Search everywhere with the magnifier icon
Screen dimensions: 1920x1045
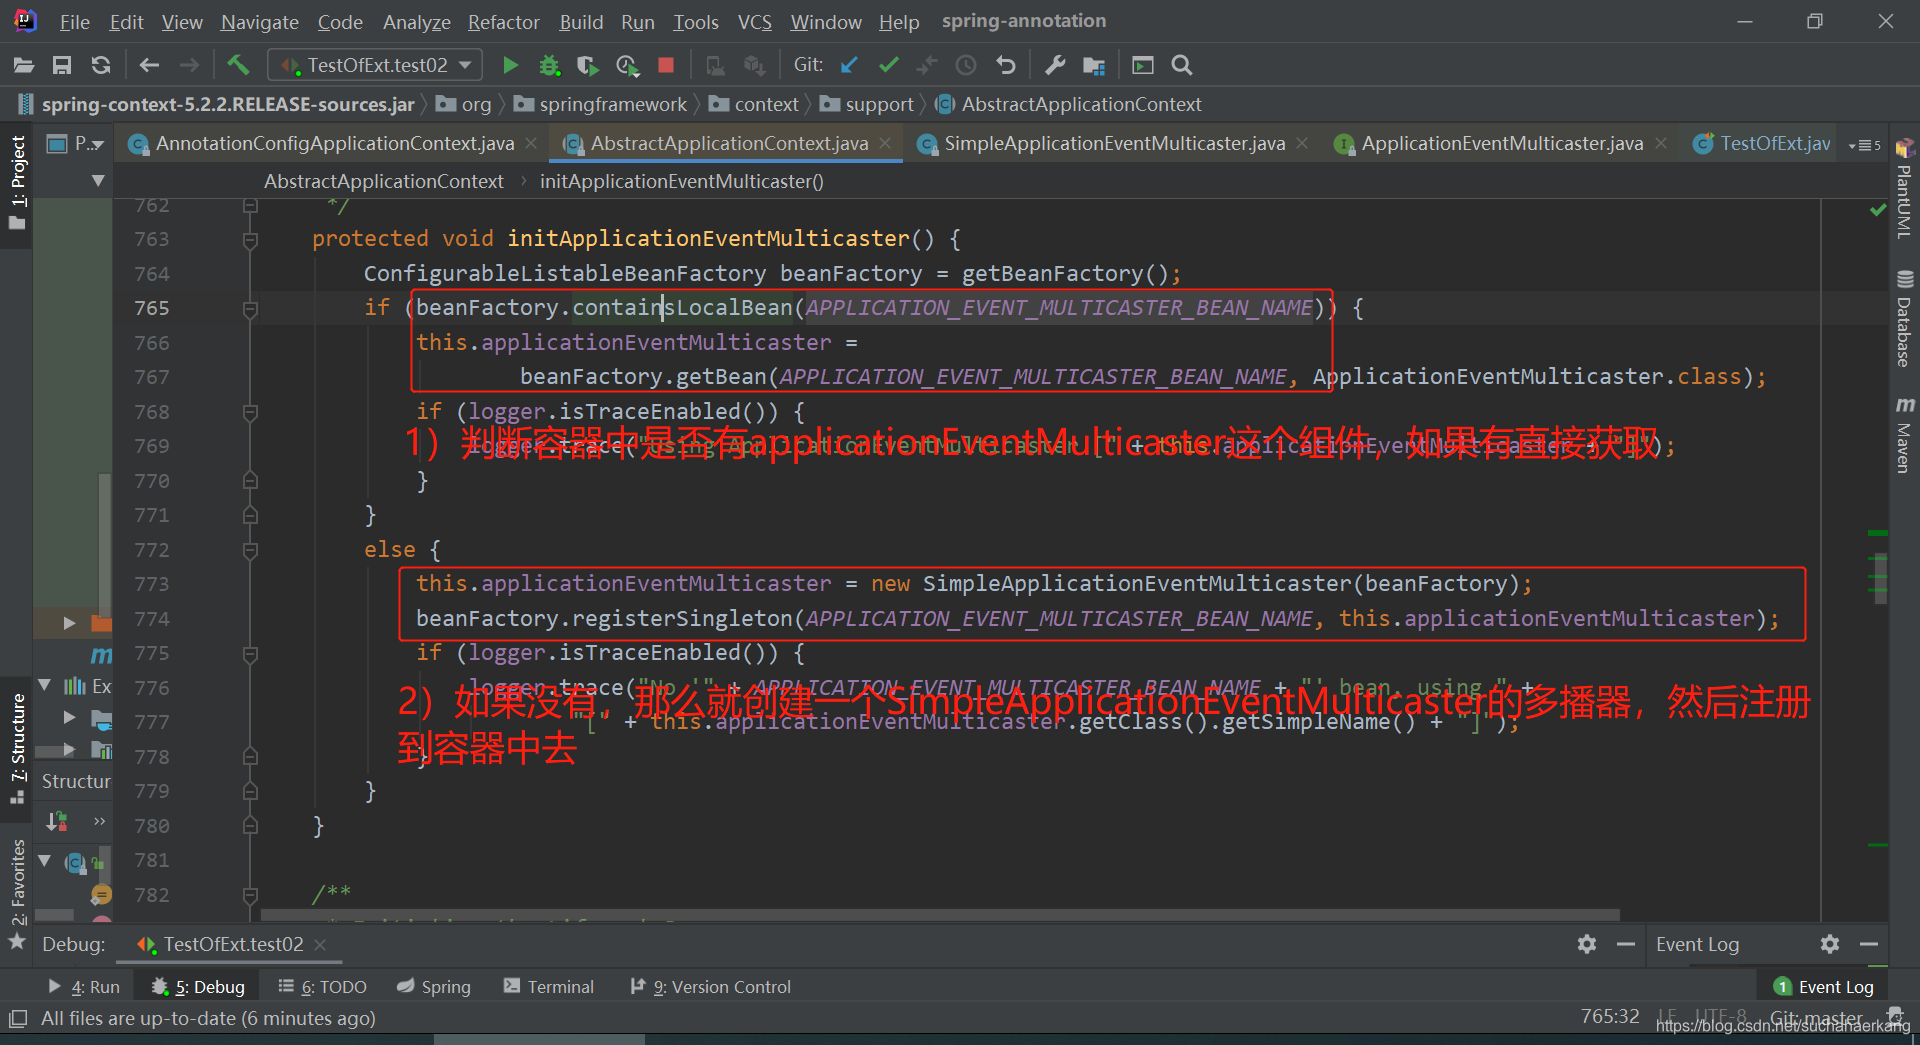click(1182, 65)
